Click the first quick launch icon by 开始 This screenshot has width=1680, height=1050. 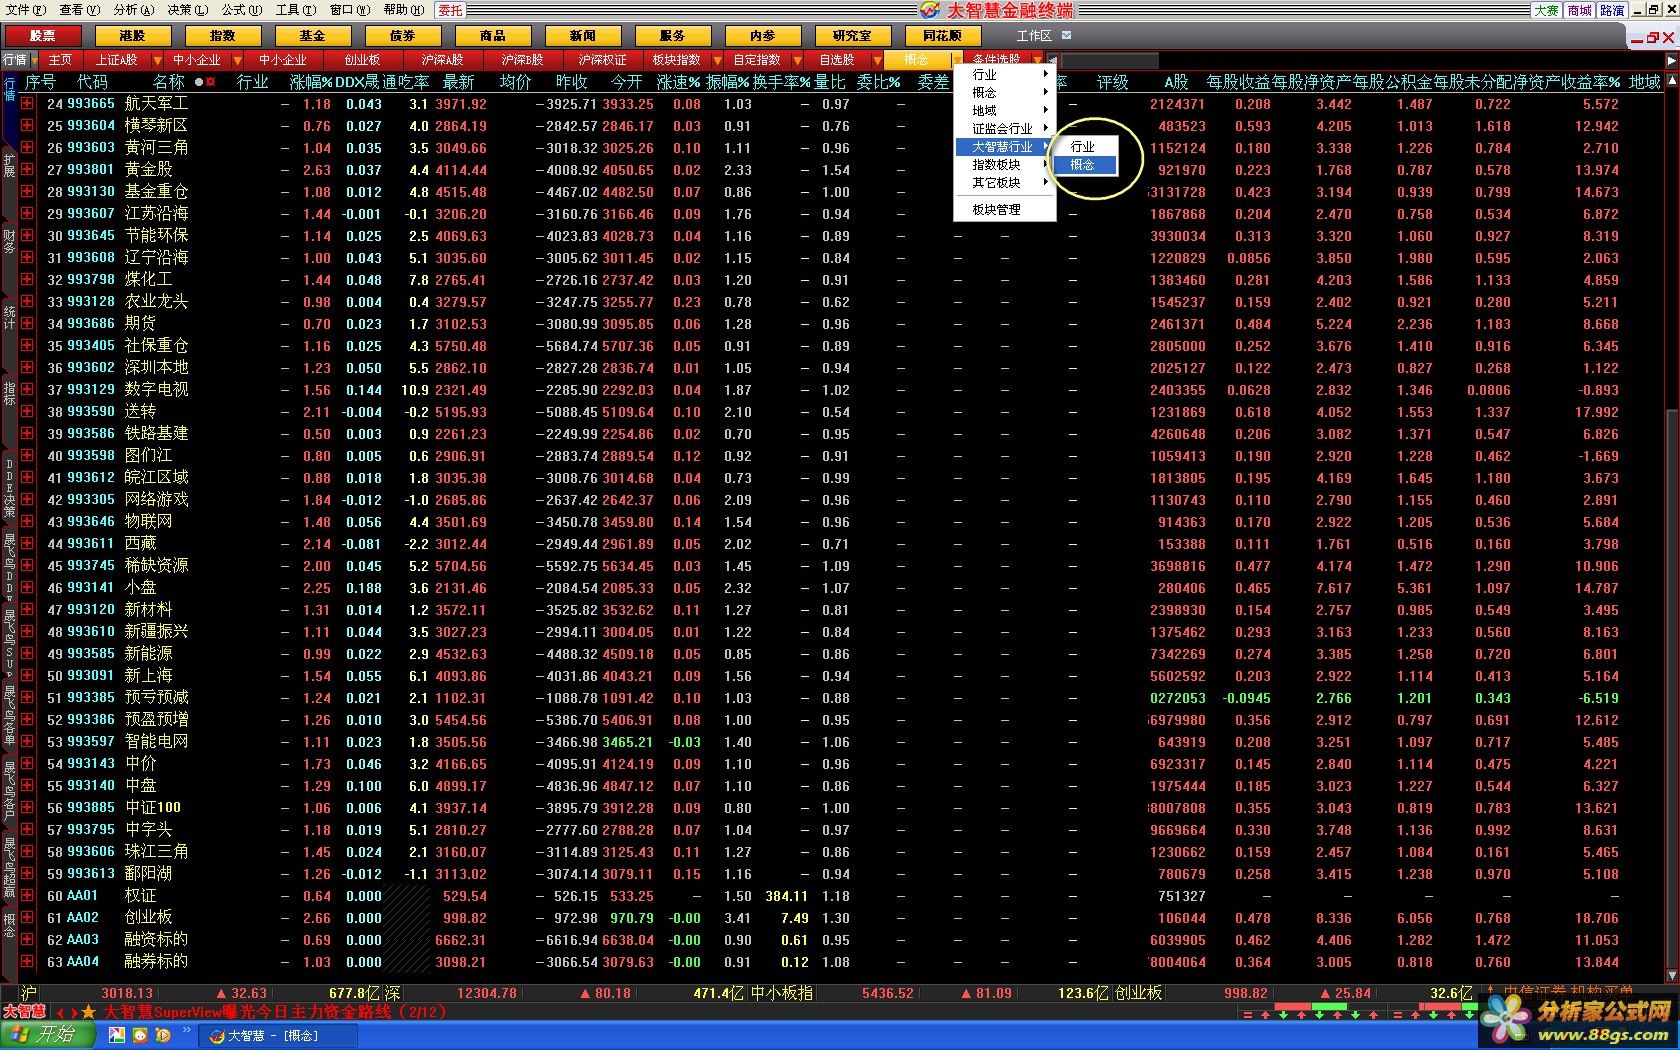click(117, 1035)
